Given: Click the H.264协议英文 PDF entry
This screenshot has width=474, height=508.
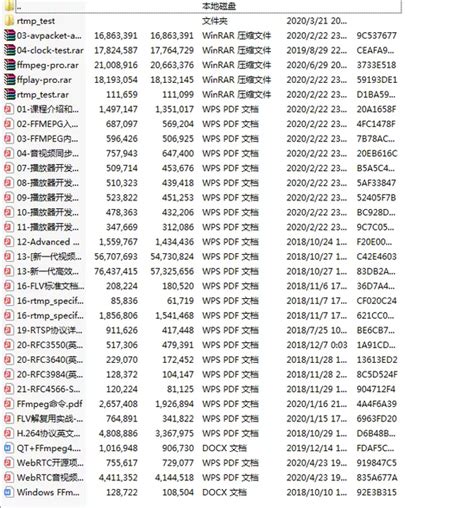Looking at the screenshot, I should click(x=48, y=433).
